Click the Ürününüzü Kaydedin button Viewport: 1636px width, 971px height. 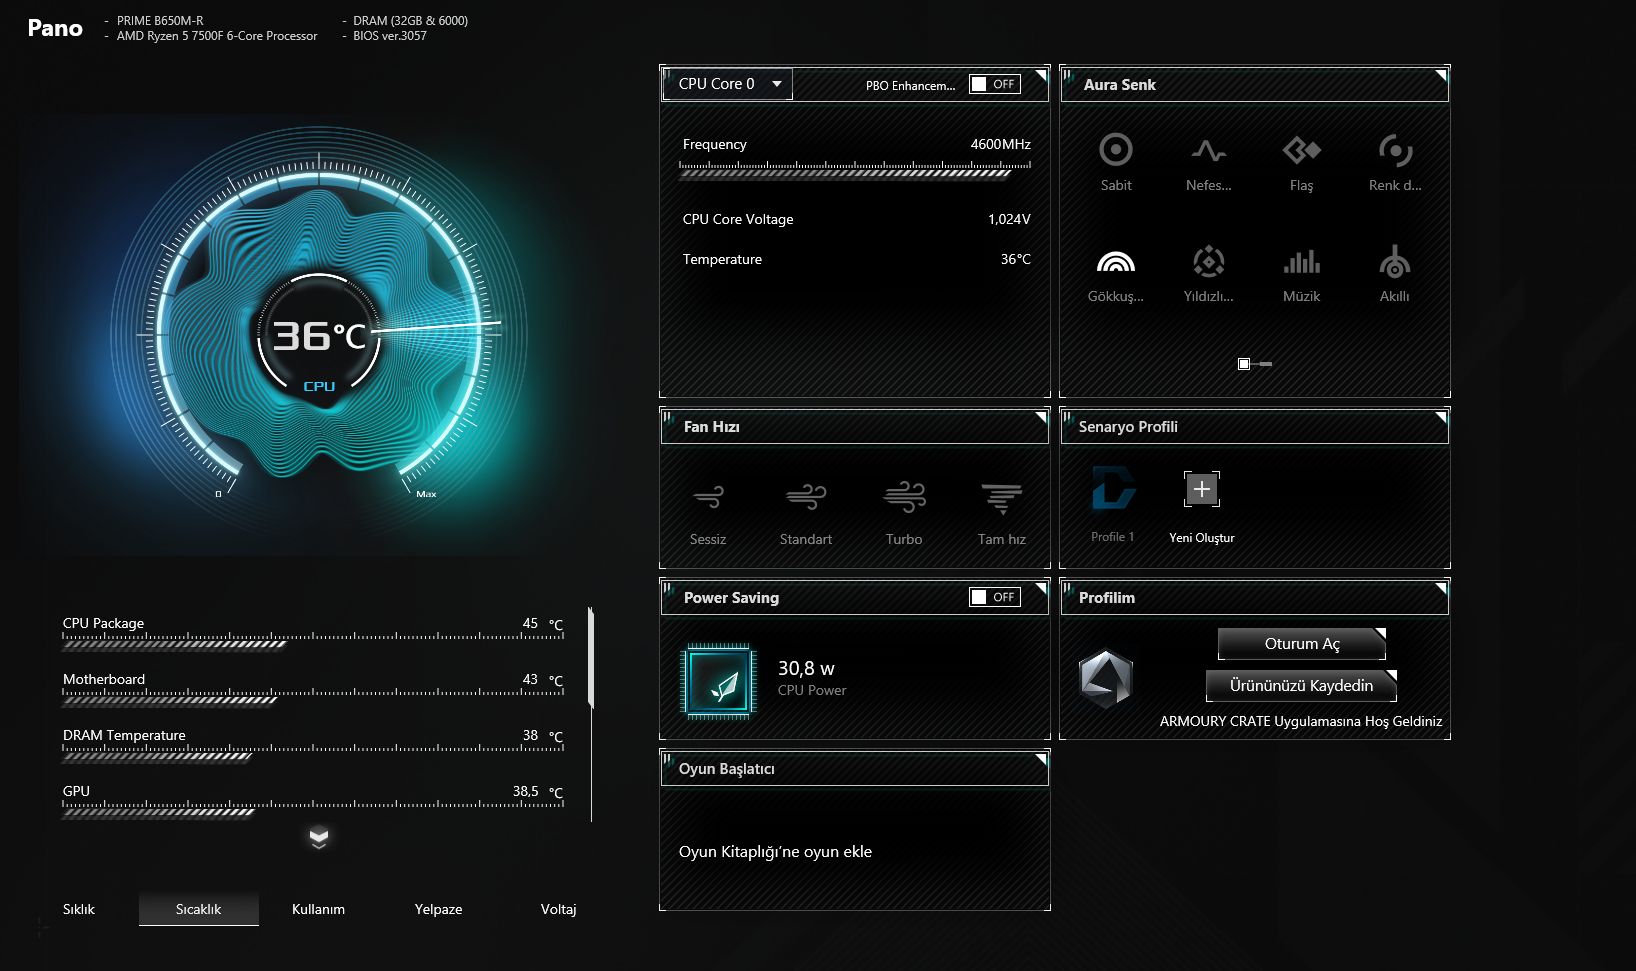1301,686
